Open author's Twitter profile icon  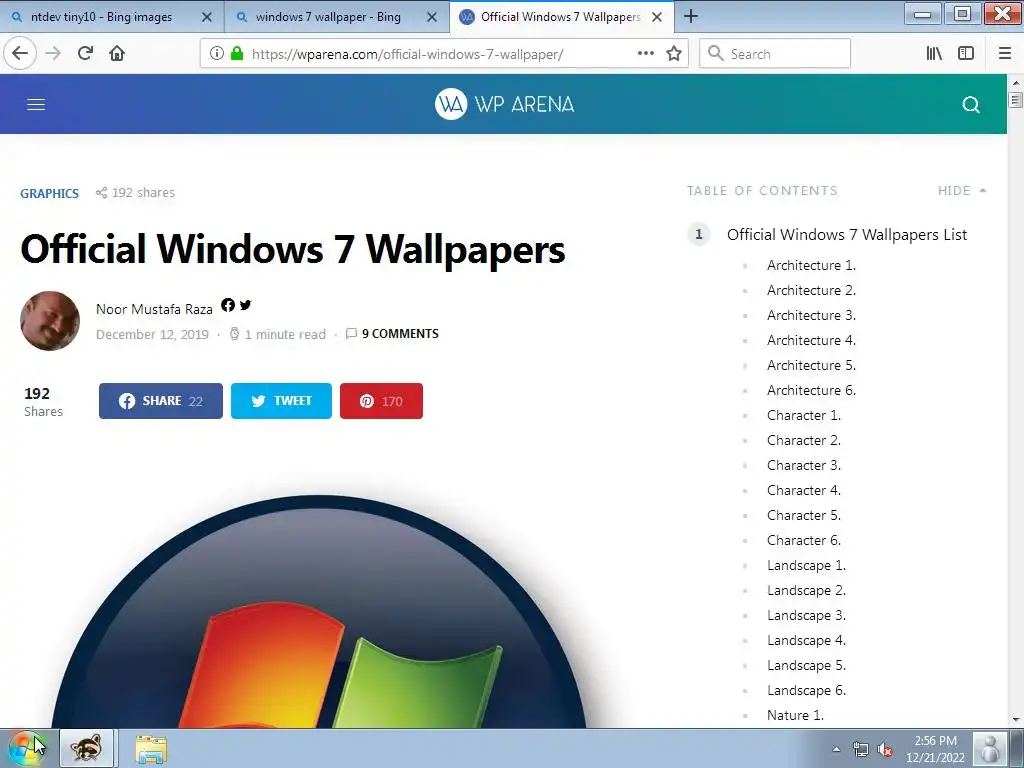click(x=246, y=305)
